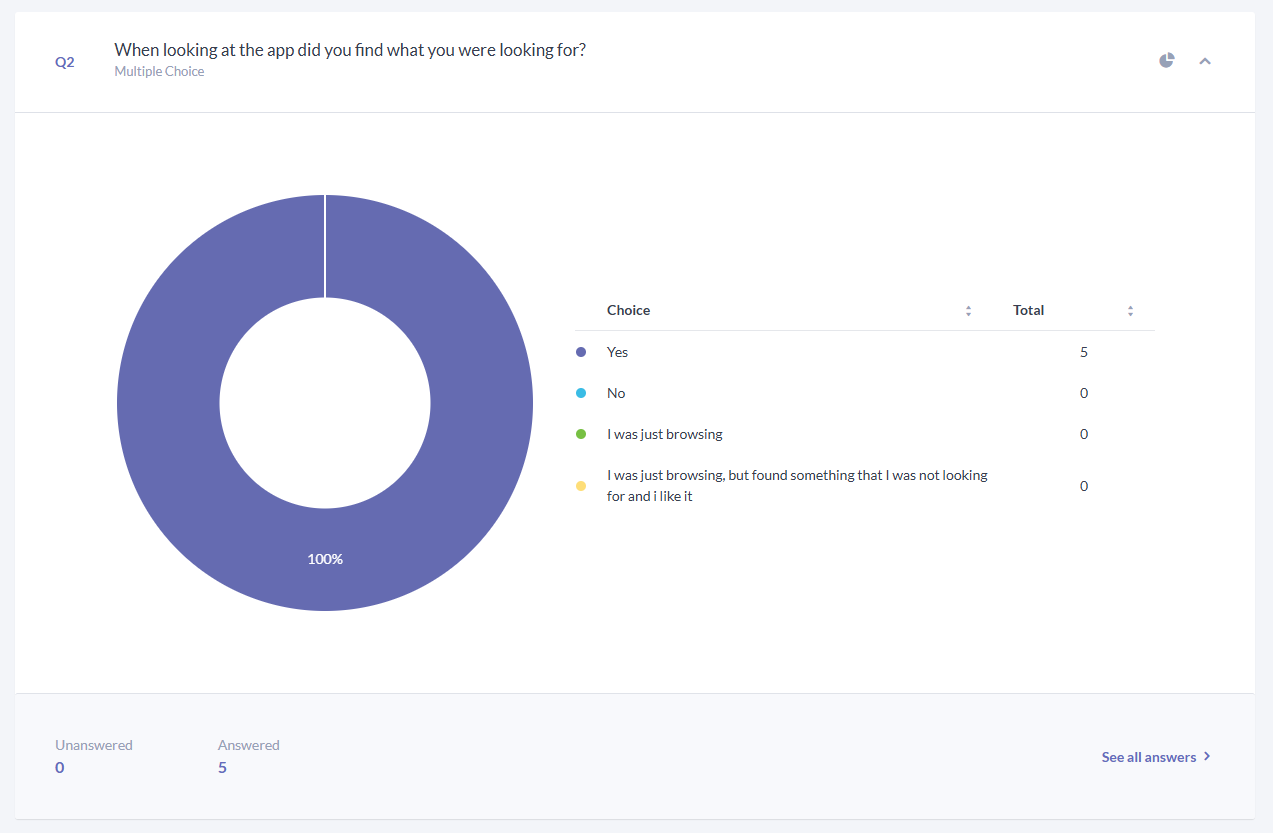Image resolution: width=1273 pixels, height=833 pixels.
Task: Select the green just browsing legend dot
Action: [581, 434]
